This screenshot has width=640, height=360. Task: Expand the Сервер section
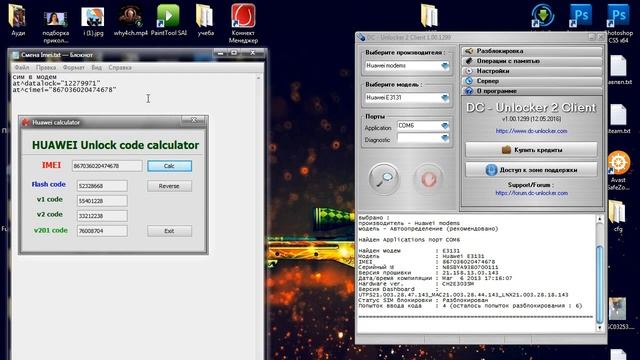[x=532, y=81]
